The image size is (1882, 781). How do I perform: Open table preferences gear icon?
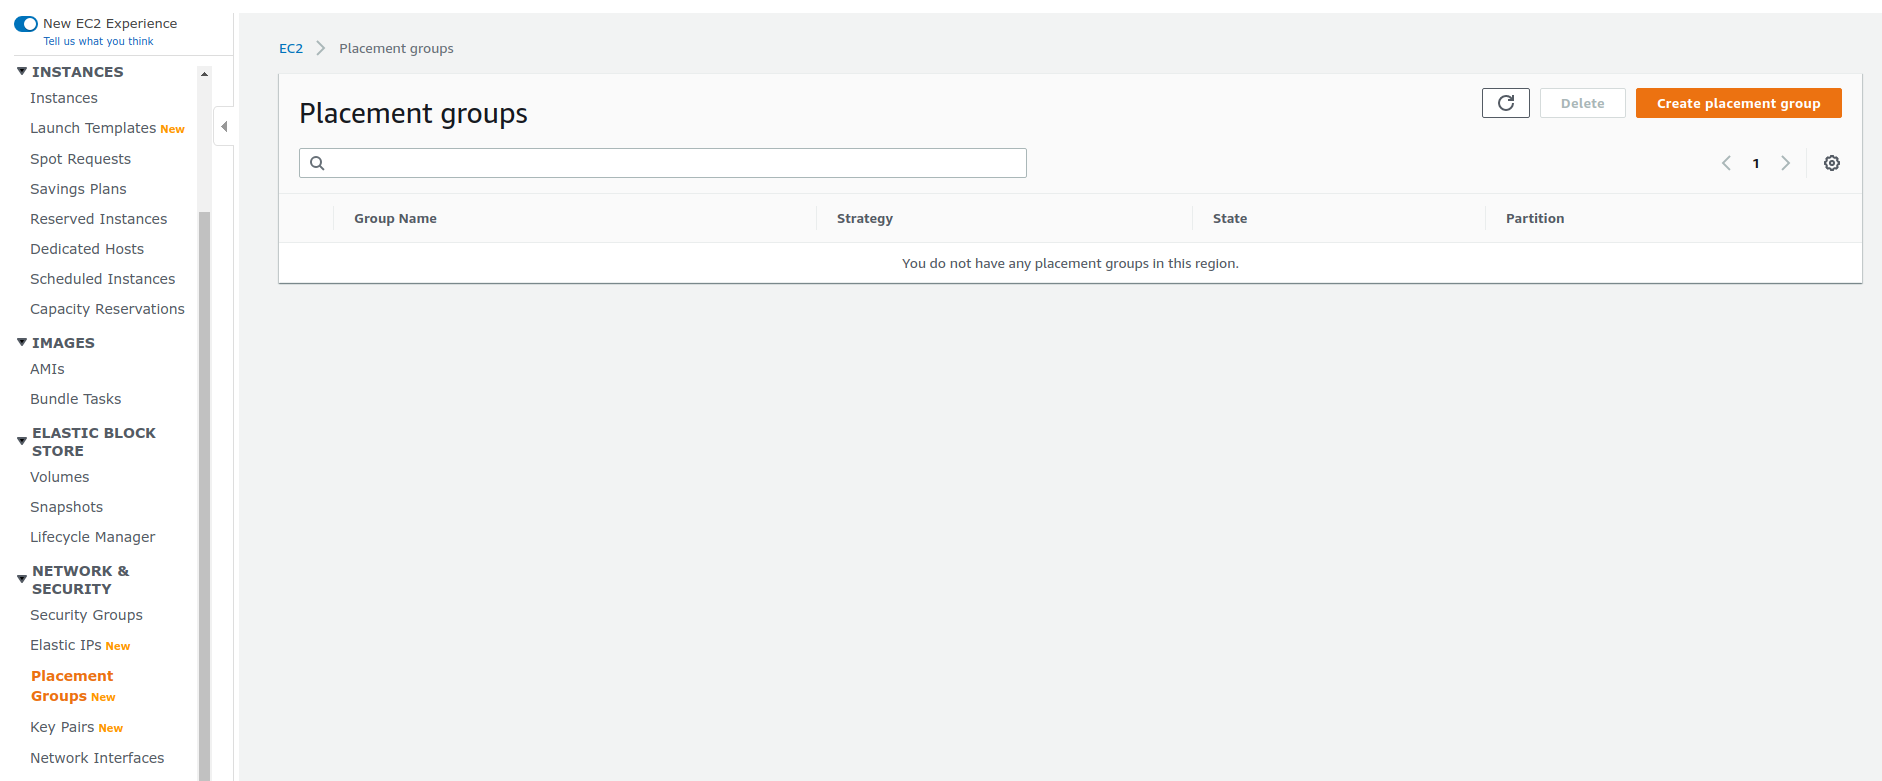1831,163
